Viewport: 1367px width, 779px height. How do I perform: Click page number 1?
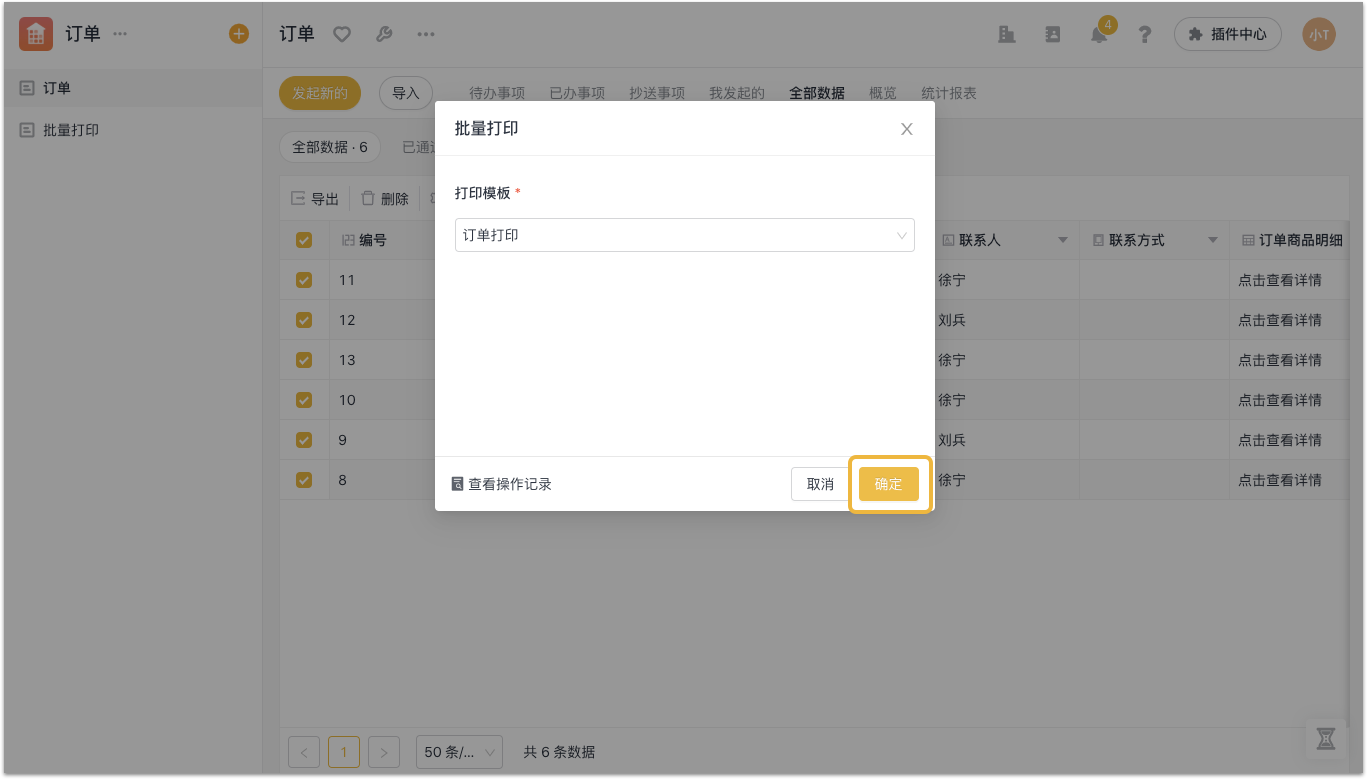click(344, 752)
